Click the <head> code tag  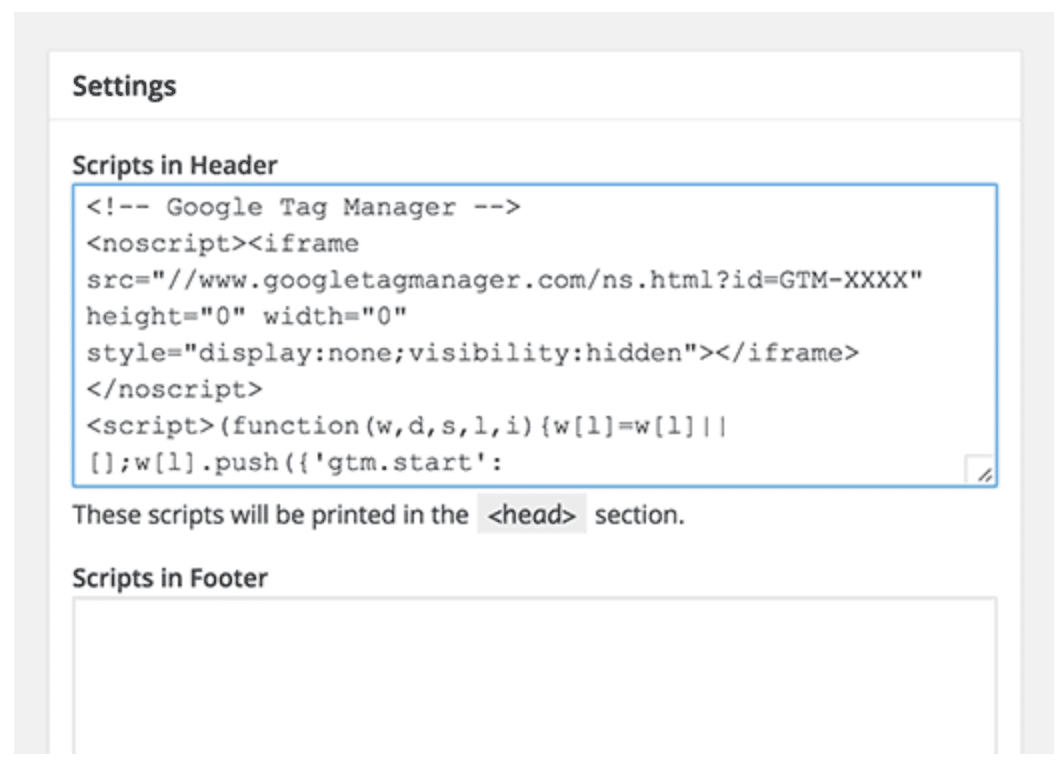[x=531, y=516]
